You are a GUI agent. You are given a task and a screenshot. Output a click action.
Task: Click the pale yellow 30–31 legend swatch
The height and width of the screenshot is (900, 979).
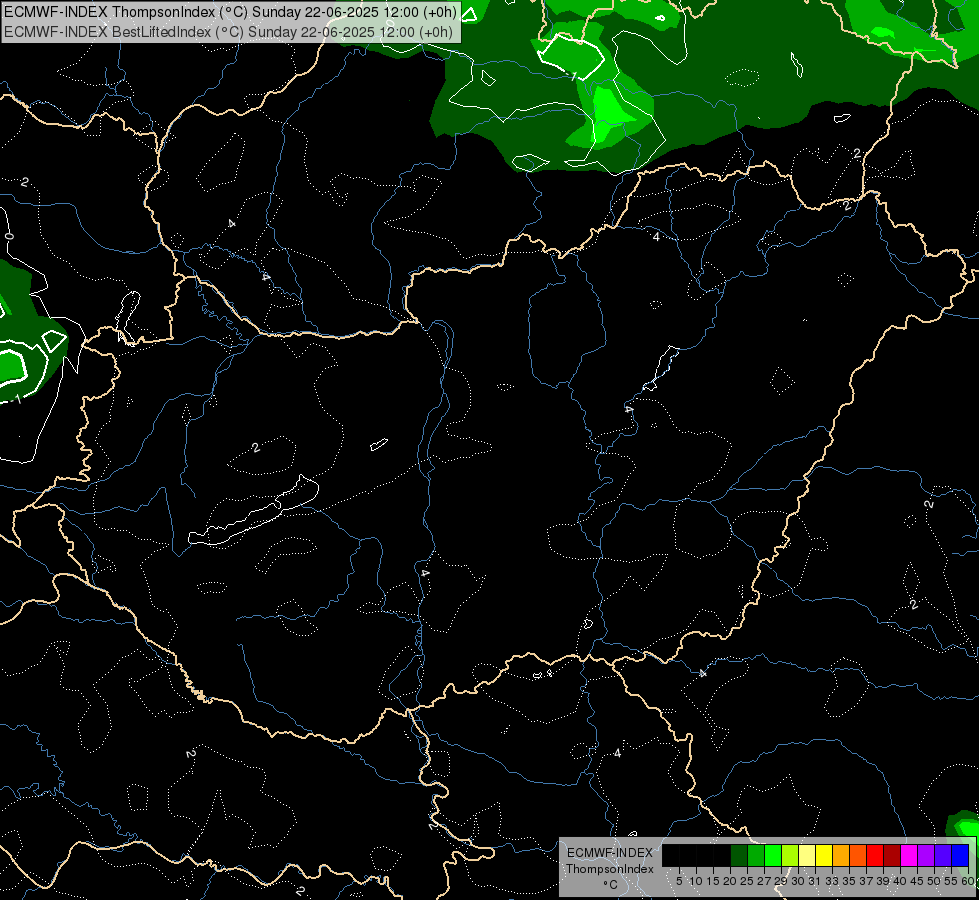click(807, 855)
